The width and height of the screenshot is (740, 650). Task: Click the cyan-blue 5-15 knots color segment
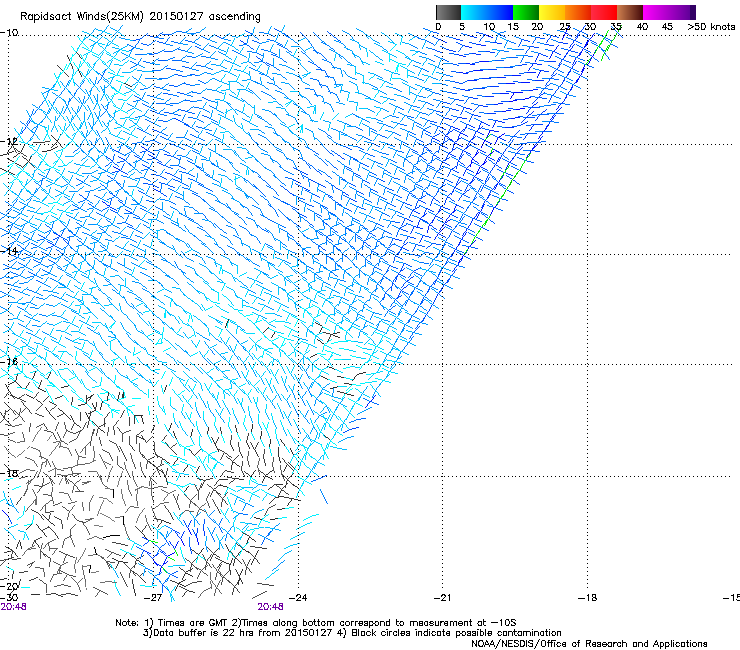487,12
